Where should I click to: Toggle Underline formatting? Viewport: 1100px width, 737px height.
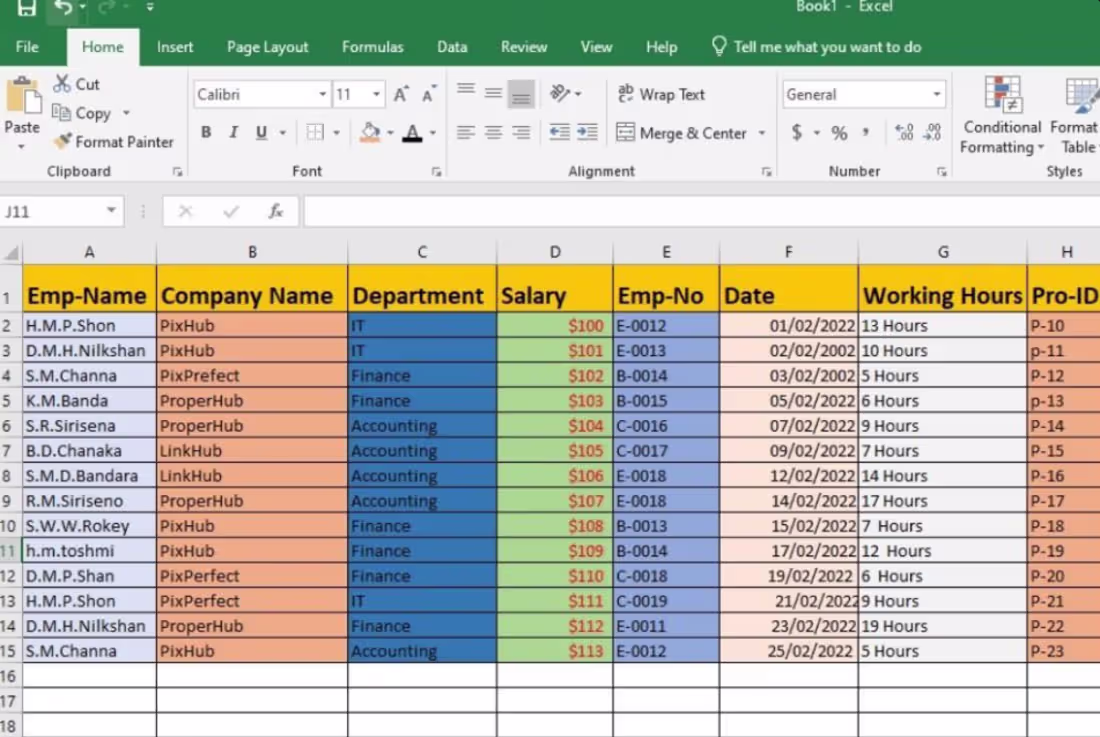tap(261, 132)
